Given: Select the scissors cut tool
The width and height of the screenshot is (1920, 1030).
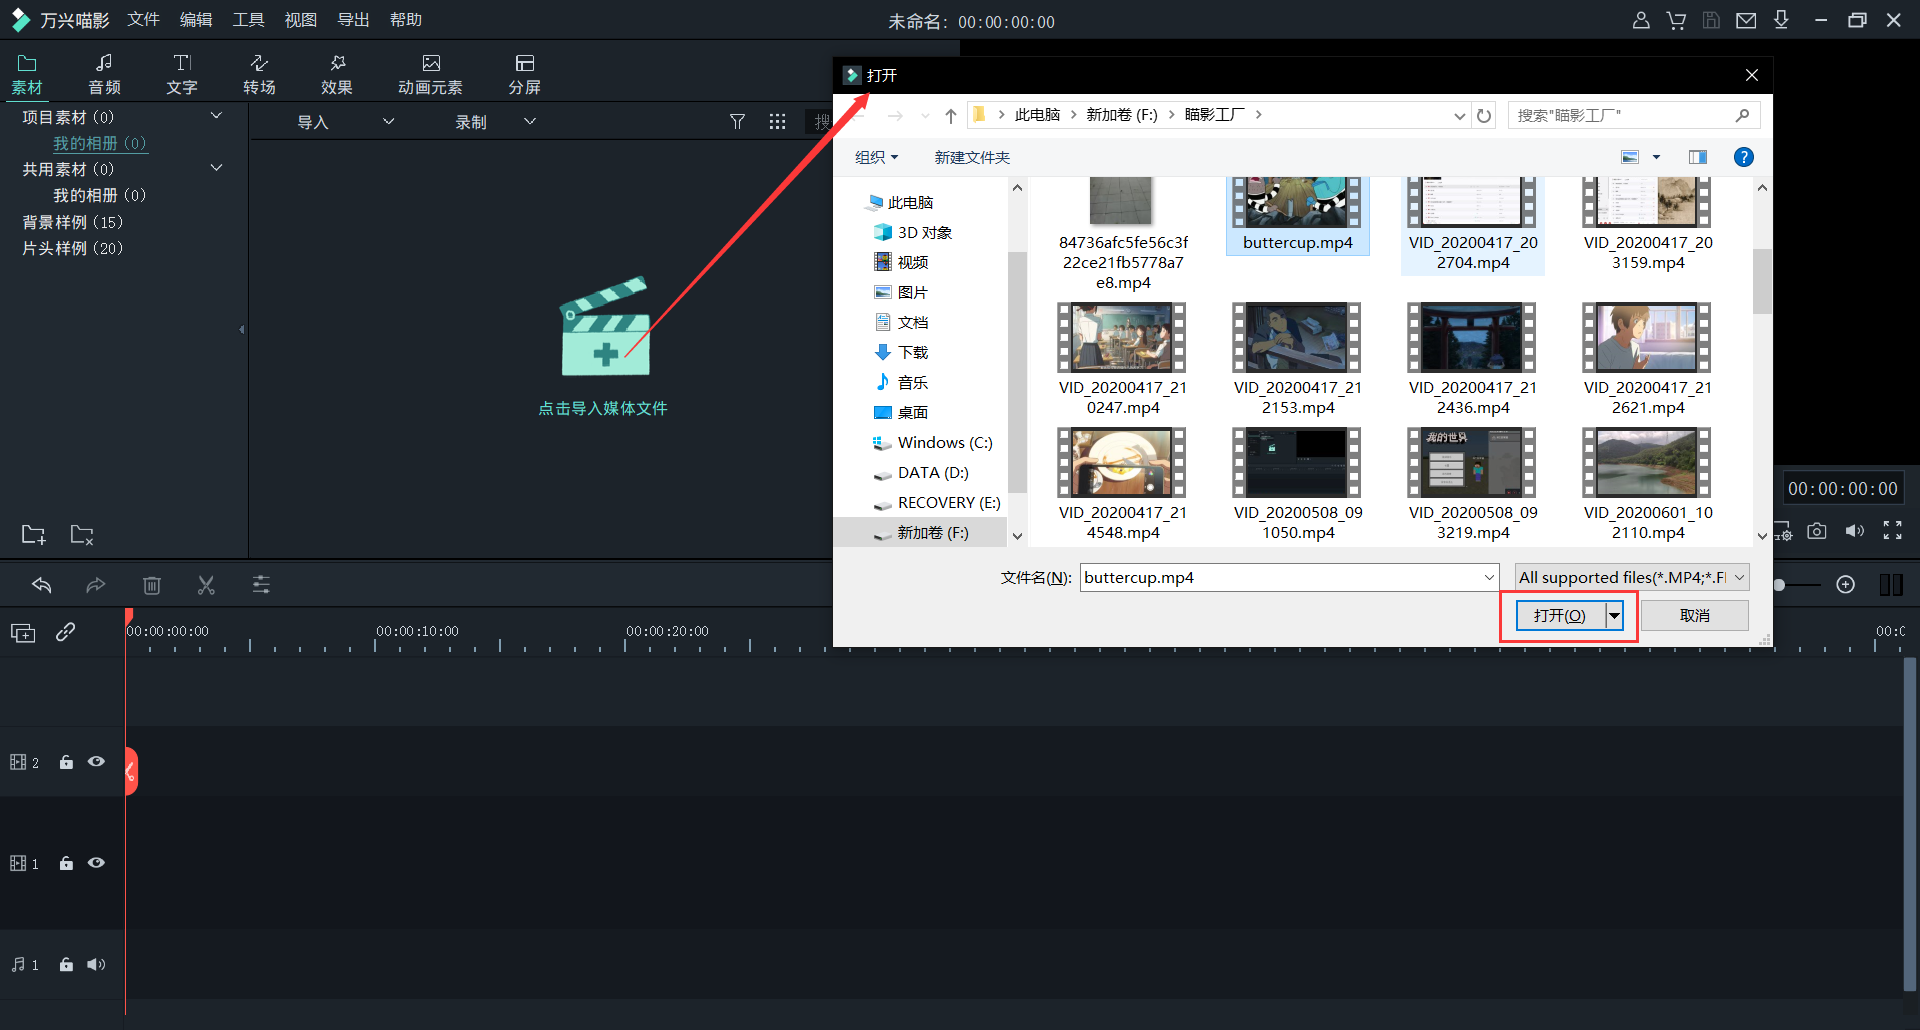Looking at the screenshot, I should 206,585.
